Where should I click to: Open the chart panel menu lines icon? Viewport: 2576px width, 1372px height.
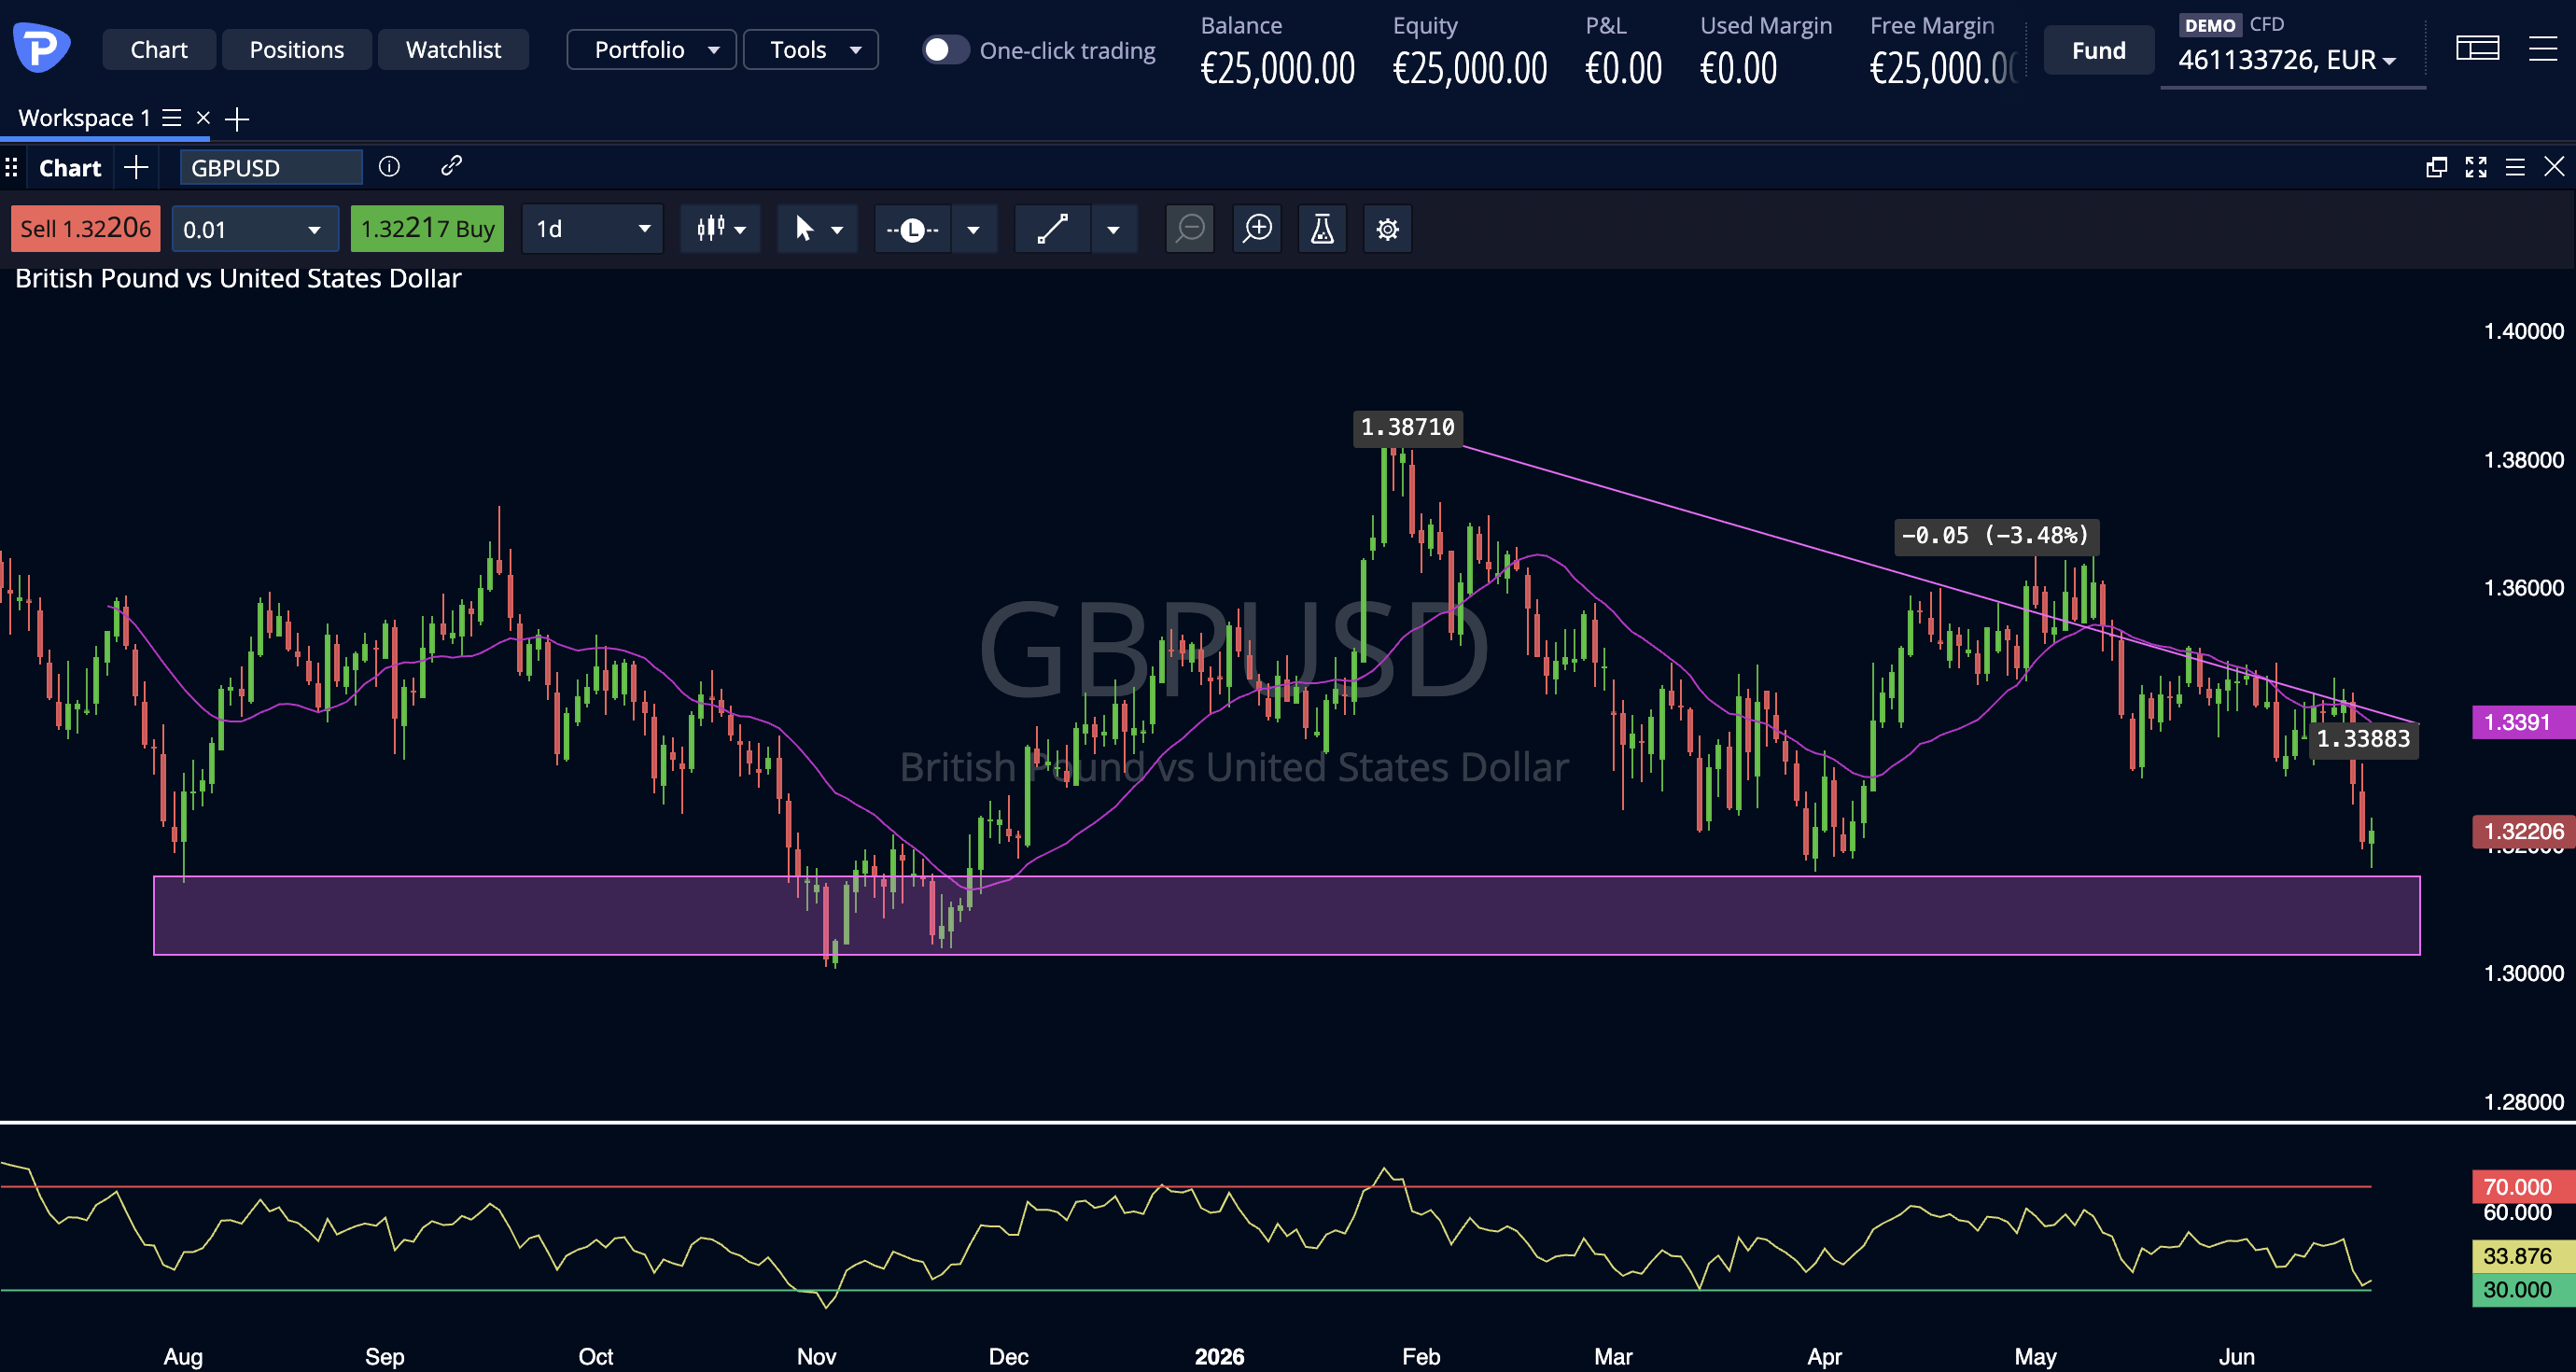pyautogui.click(x=2514, y=167)
